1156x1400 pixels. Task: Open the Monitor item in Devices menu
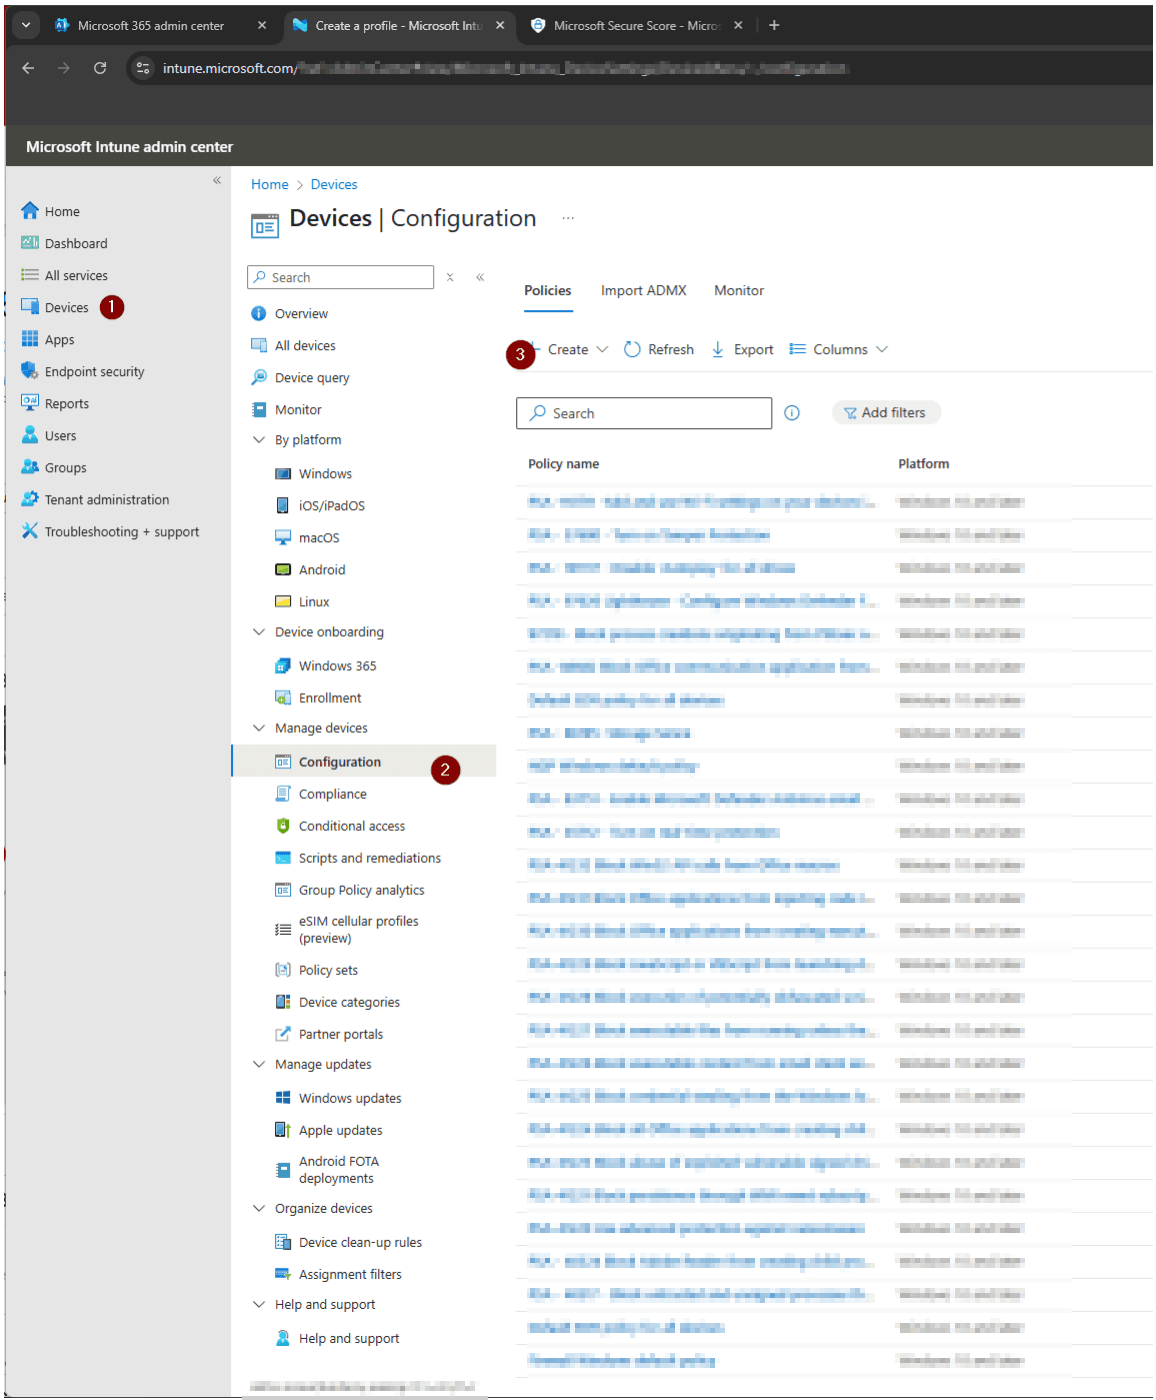tap(298, 410)
